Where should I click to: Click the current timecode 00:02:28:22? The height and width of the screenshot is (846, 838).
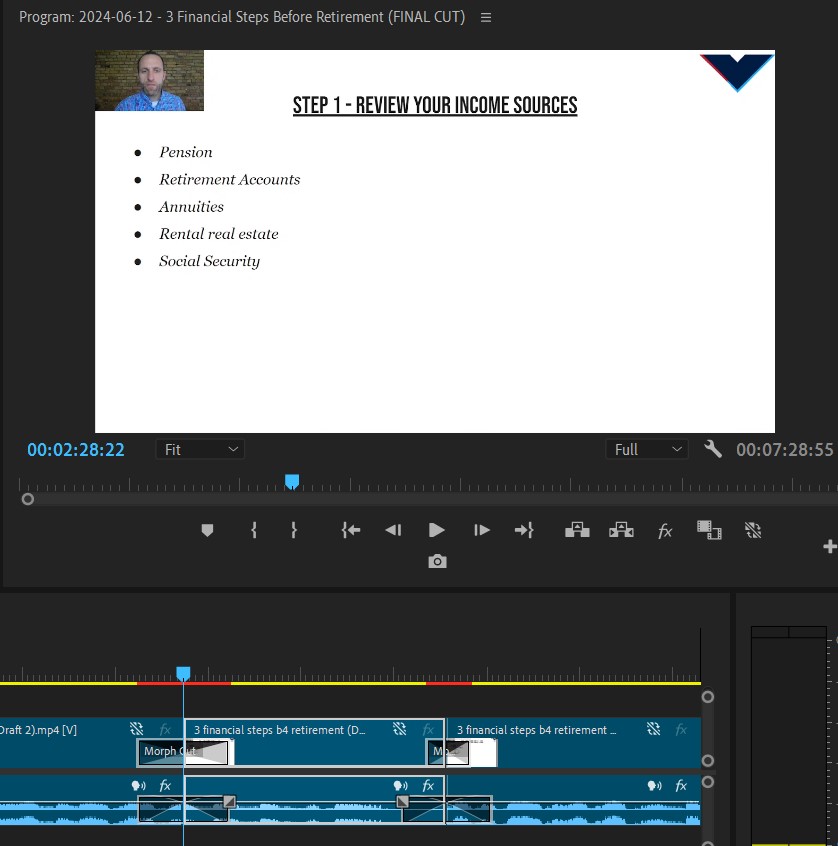pos(76,450)
